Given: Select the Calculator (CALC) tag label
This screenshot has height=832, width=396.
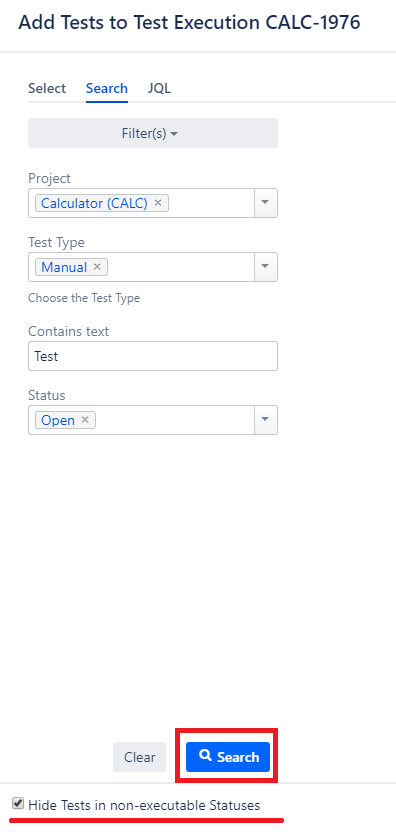Looking at the screenshot, I should (94, 203).
